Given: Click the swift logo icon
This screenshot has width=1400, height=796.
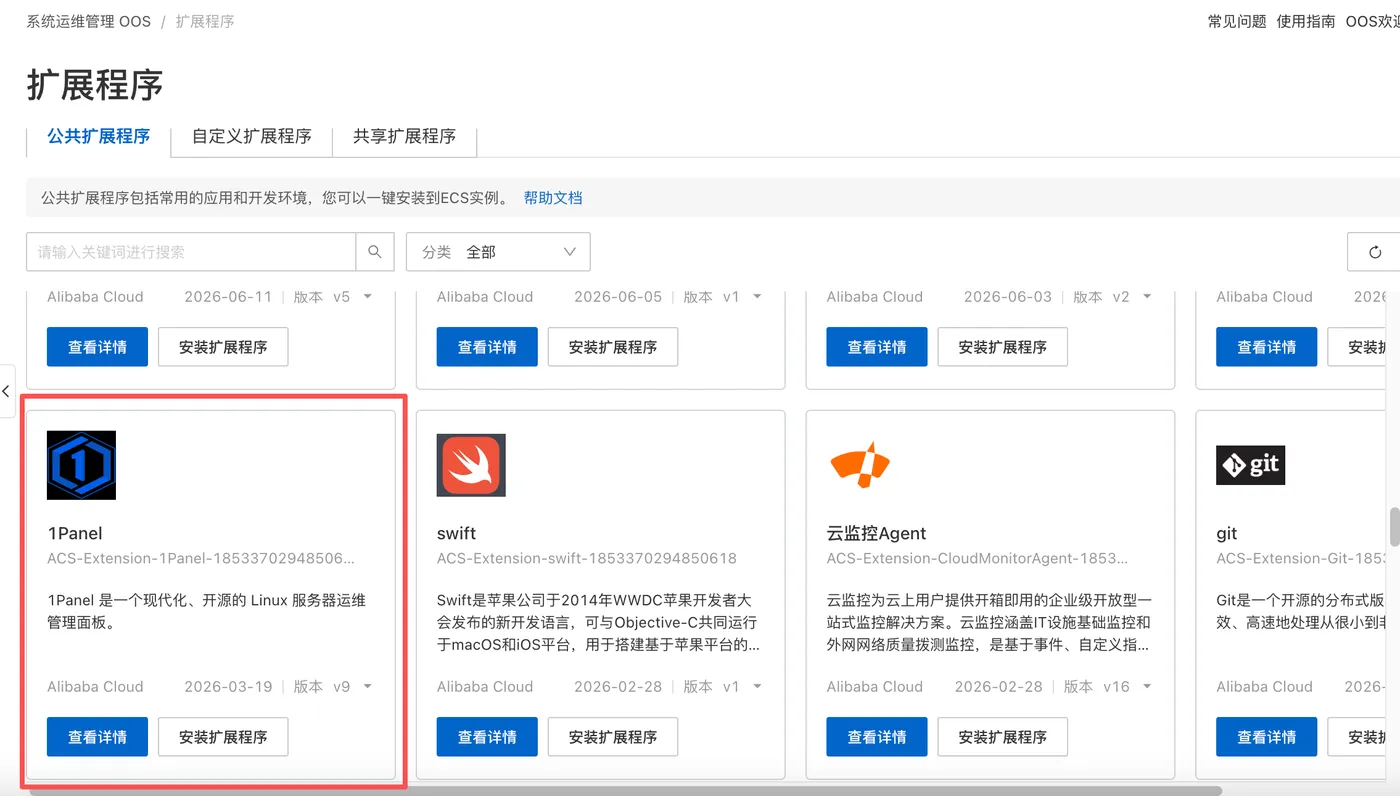Looking at the screenshot, I should (471, 465).
